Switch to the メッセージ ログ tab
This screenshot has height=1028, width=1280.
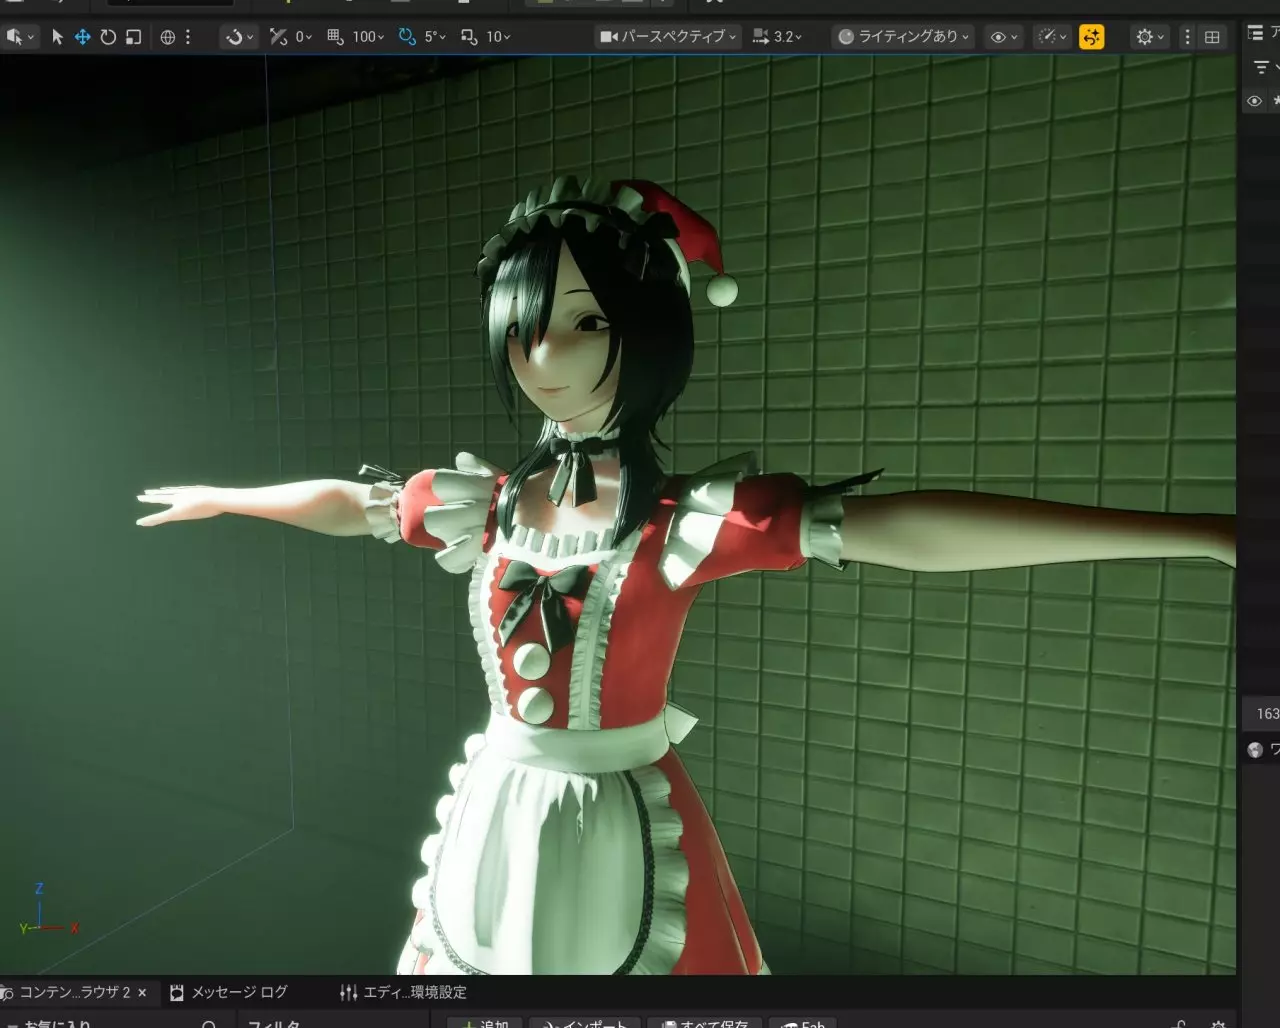[229, 992]
